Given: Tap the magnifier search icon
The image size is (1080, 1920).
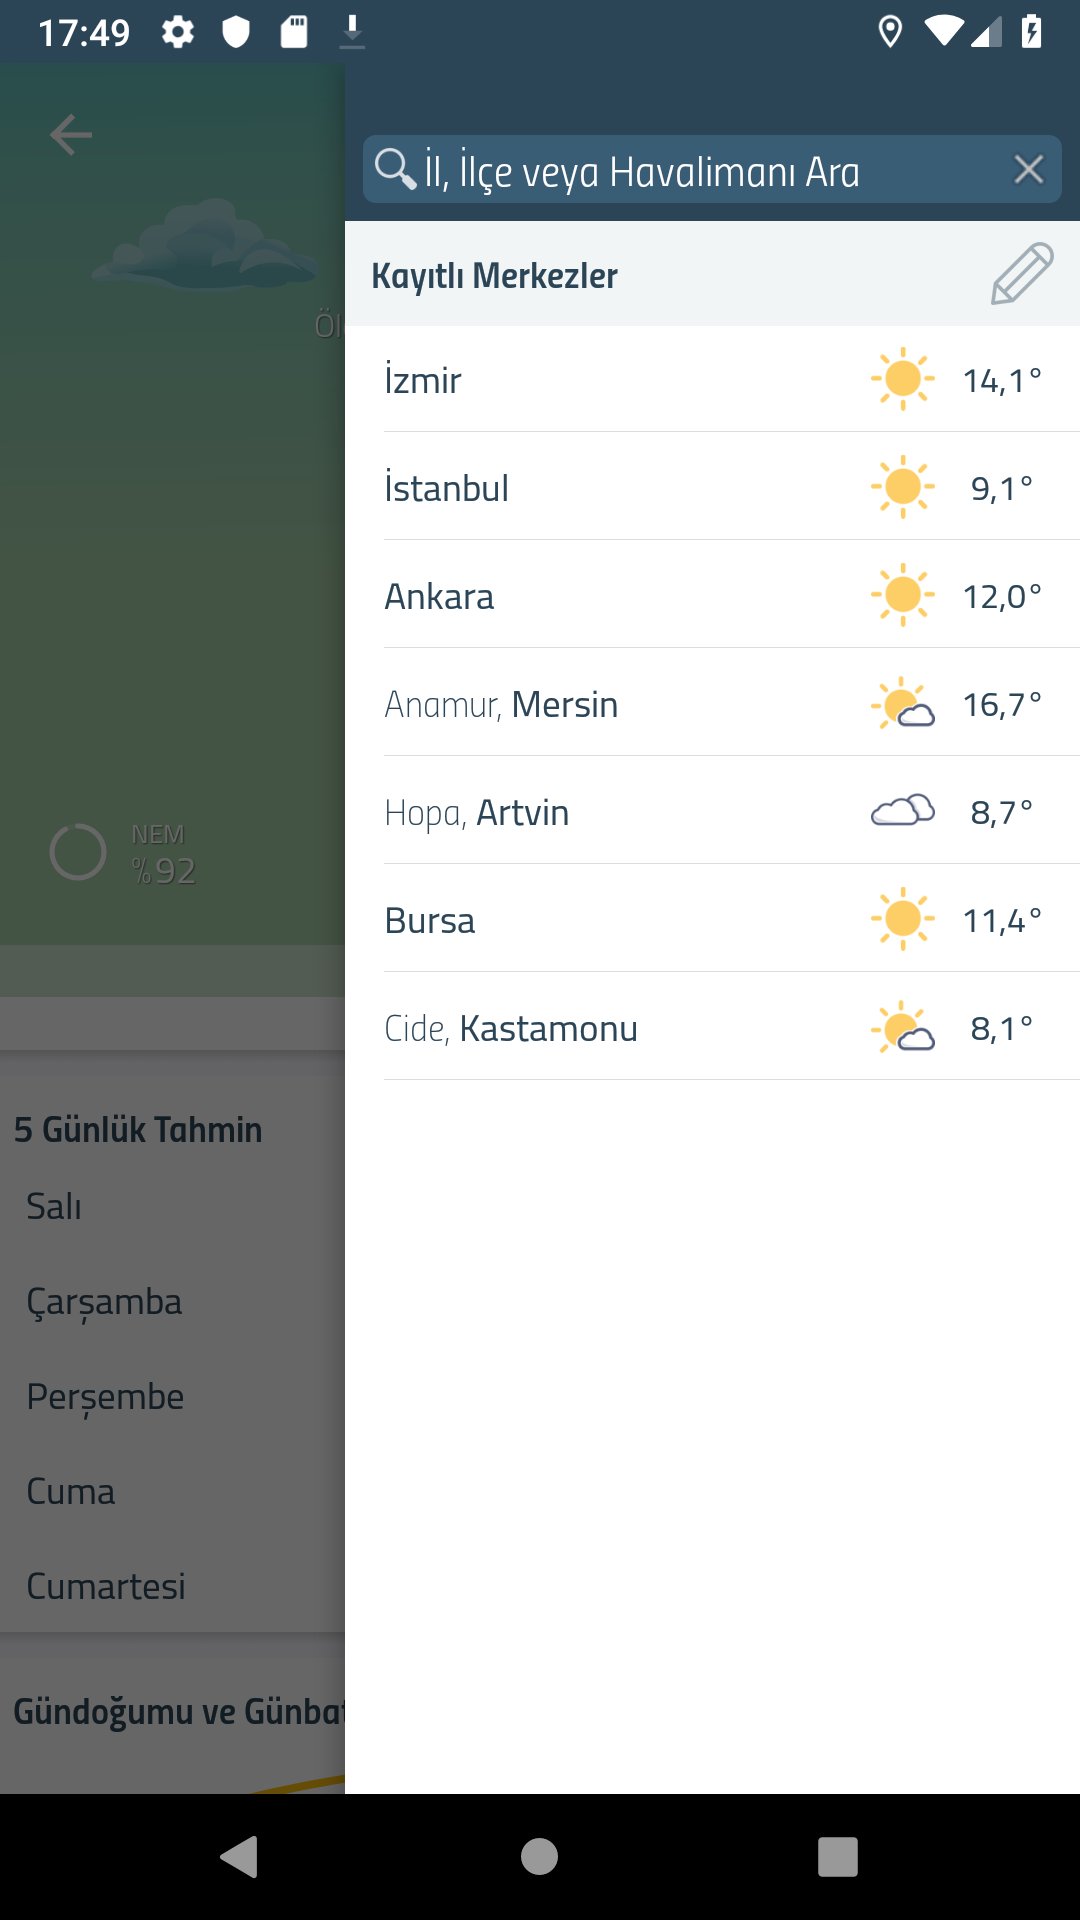Looking at the screenshot, I should pos(394,169).
